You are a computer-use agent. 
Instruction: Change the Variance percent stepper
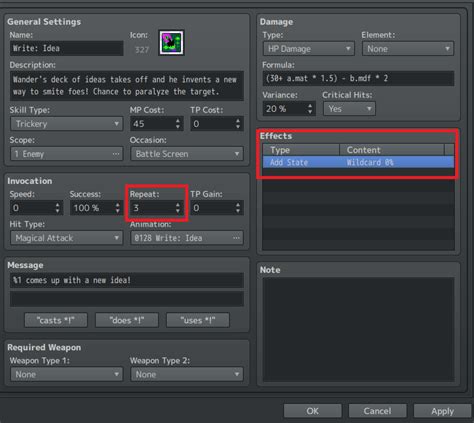[310, 109]
